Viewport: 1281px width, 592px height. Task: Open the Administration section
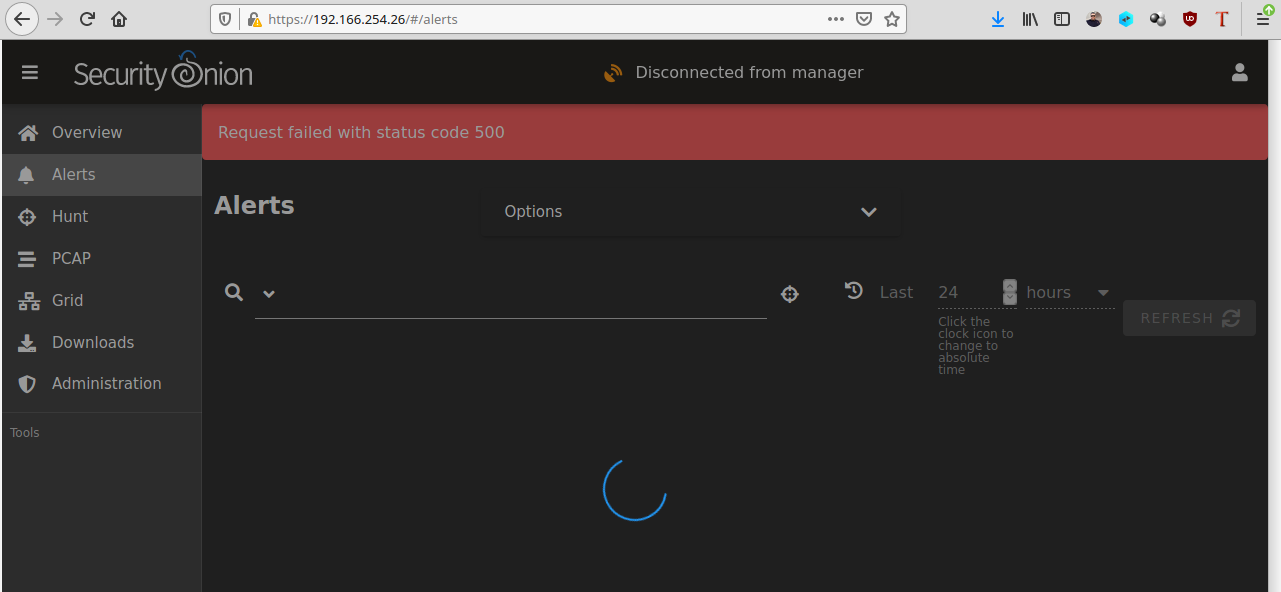[x=101, y=383]
